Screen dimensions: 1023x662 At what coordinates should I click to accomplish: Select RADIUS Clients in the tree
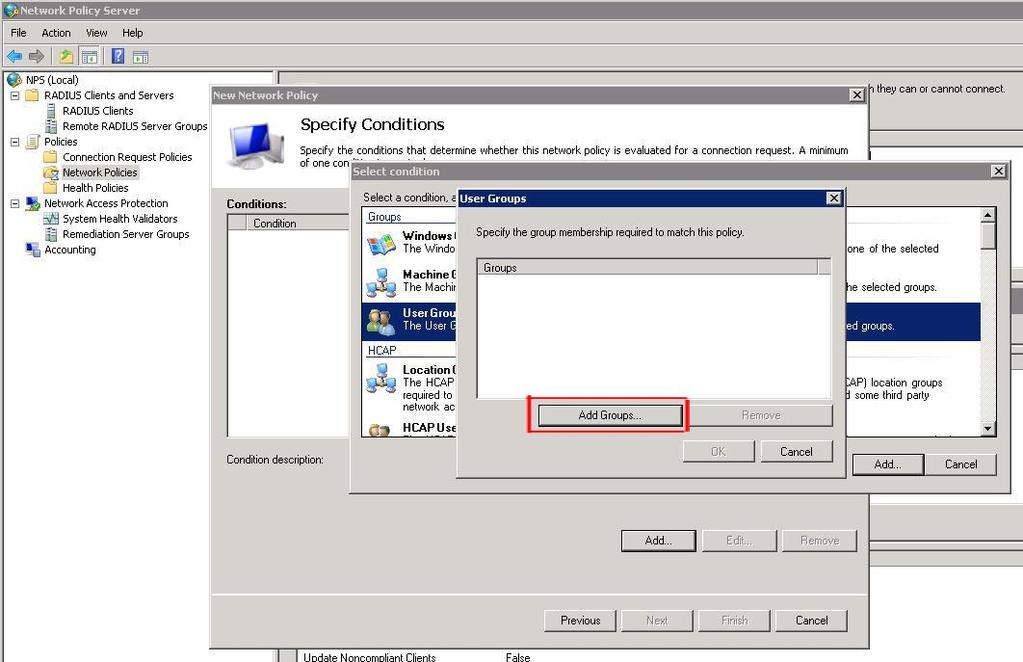click(x=98, y=111)
